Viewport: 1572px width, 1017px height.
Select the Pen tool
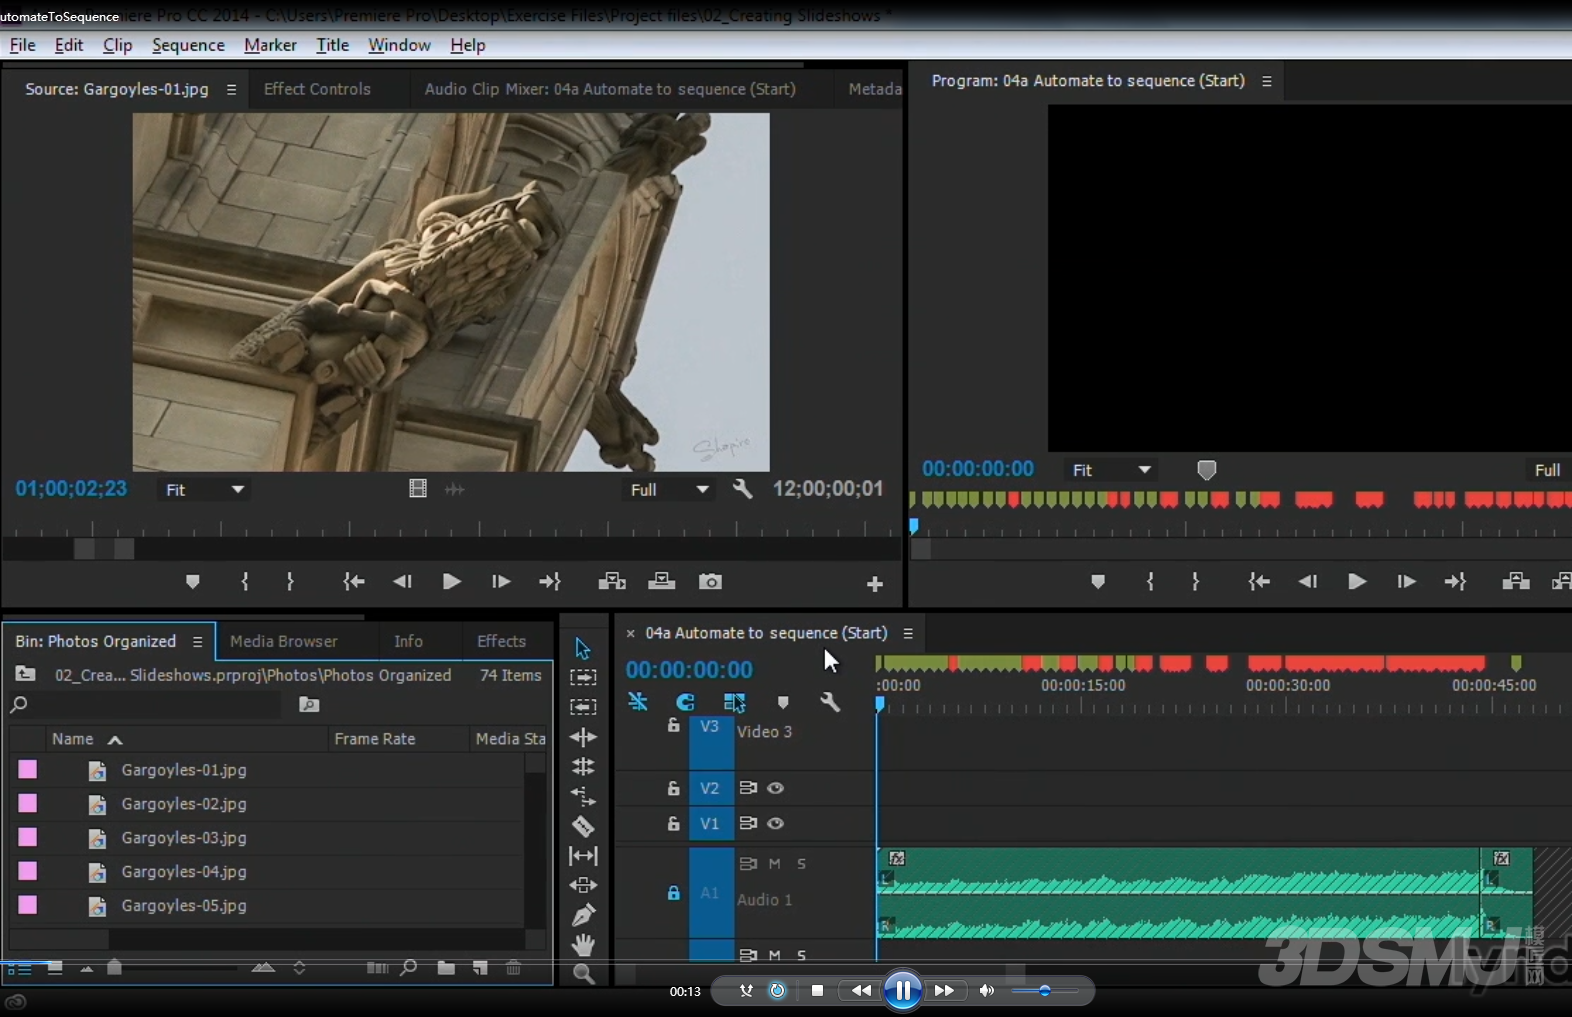tap(583, 915)
